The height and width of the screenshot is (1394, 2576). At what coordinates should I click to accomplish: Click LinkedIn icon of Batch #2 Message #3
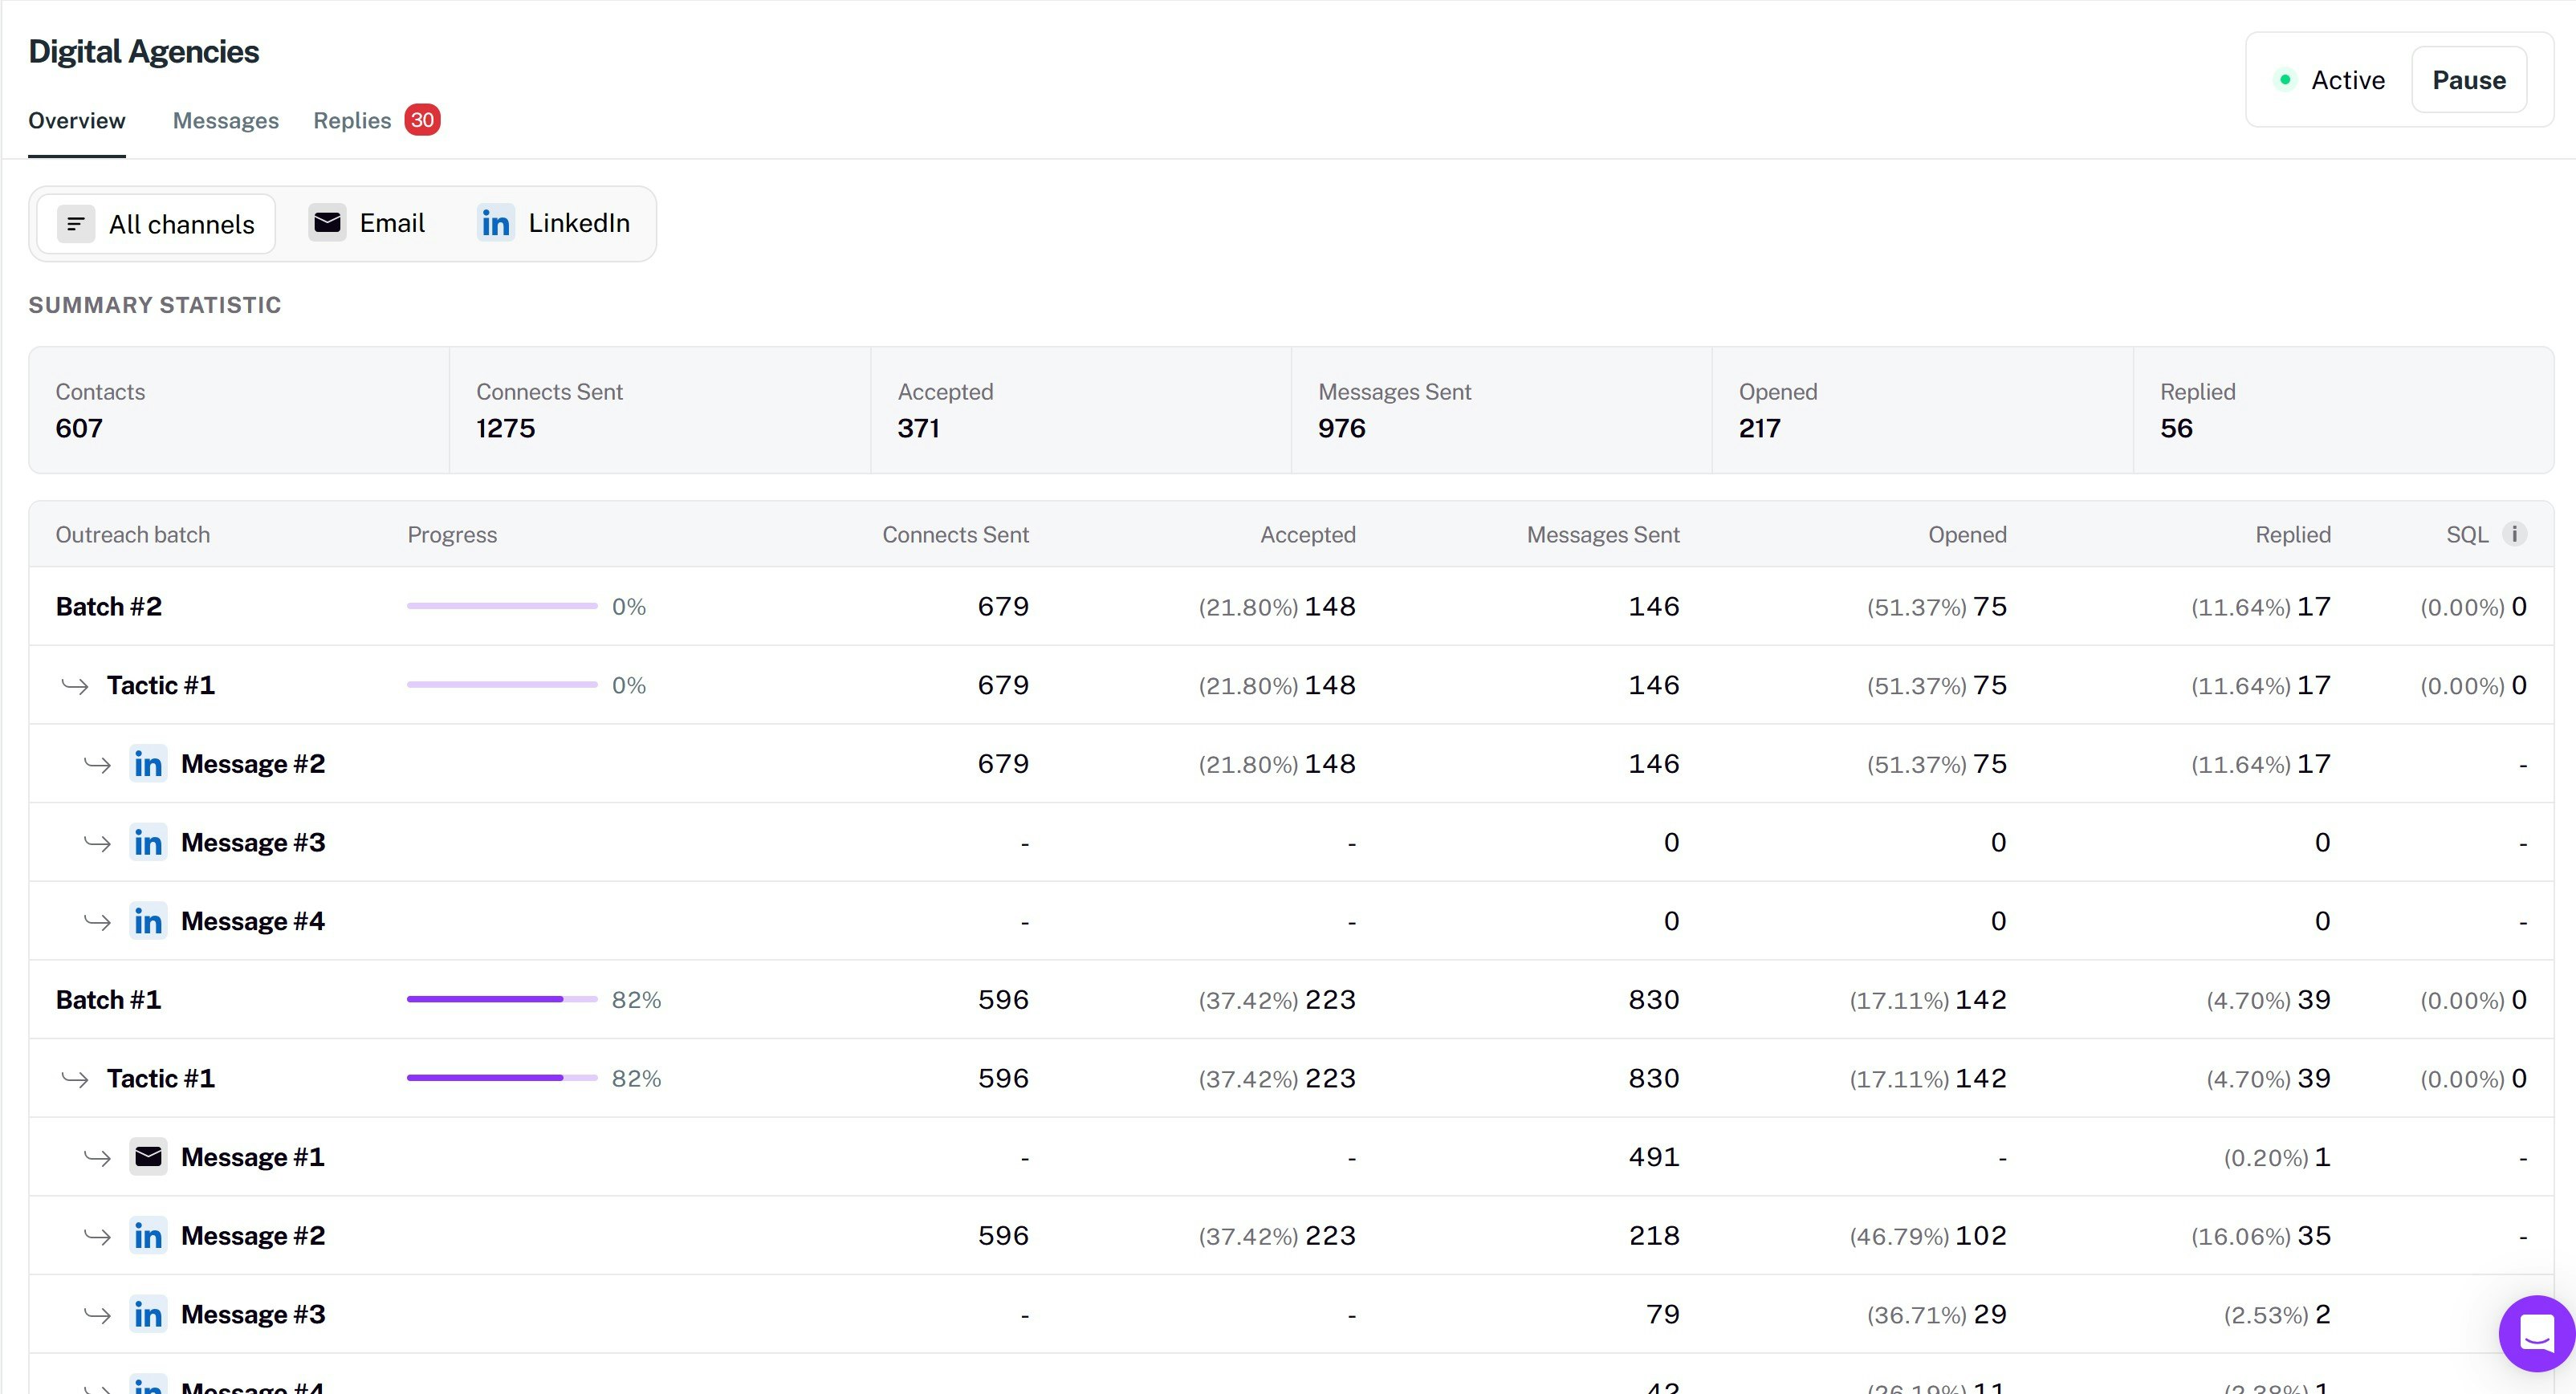(148, 843)
